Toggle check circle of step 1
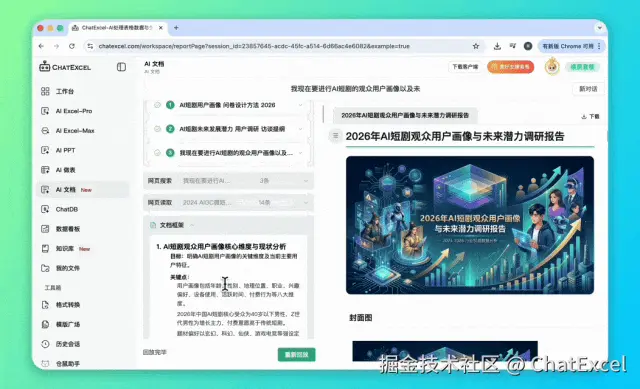 point(157,105)
